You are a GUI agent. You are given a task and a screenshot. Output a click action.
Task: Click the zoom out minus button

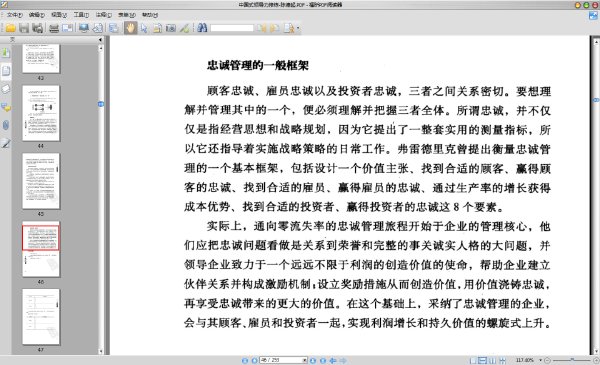point(547,360)
